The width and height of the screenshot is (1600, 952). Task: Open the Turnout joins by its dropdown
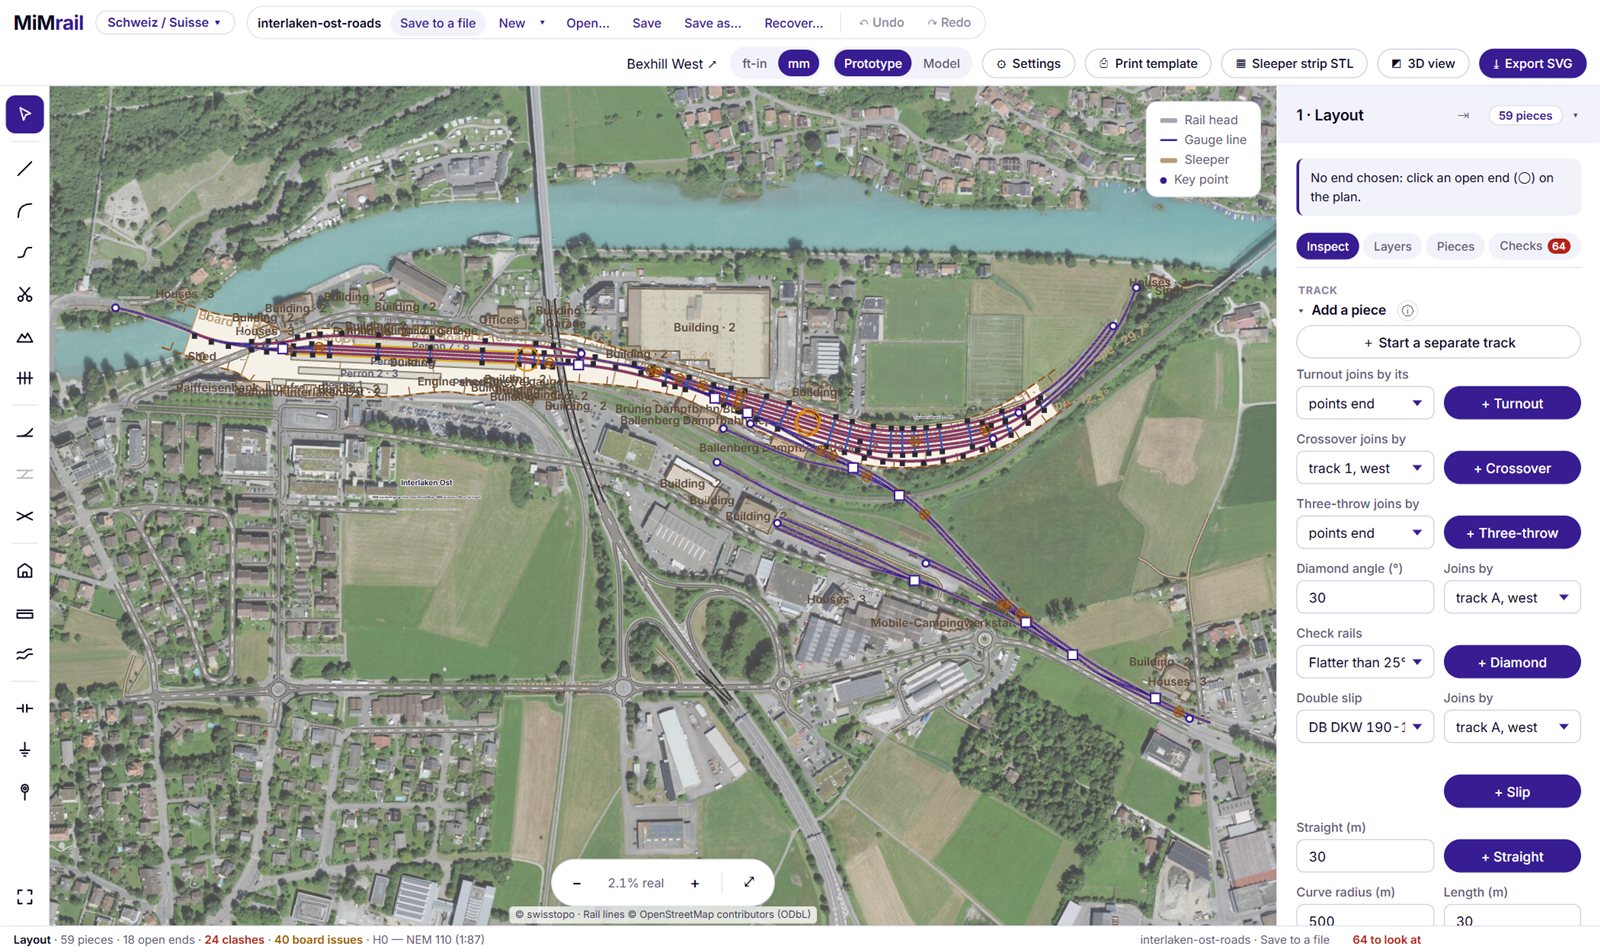tap(1365, 403)
